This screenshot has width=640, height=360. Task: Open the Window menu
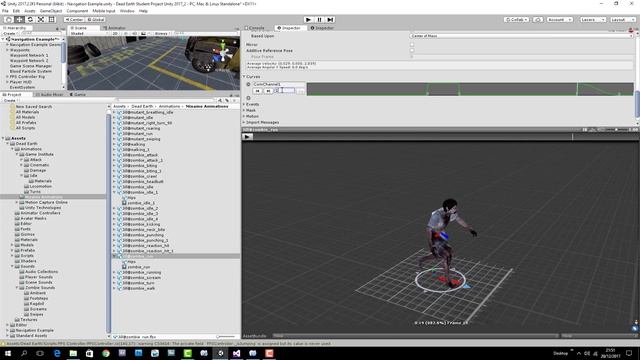[x=127, y=11]
